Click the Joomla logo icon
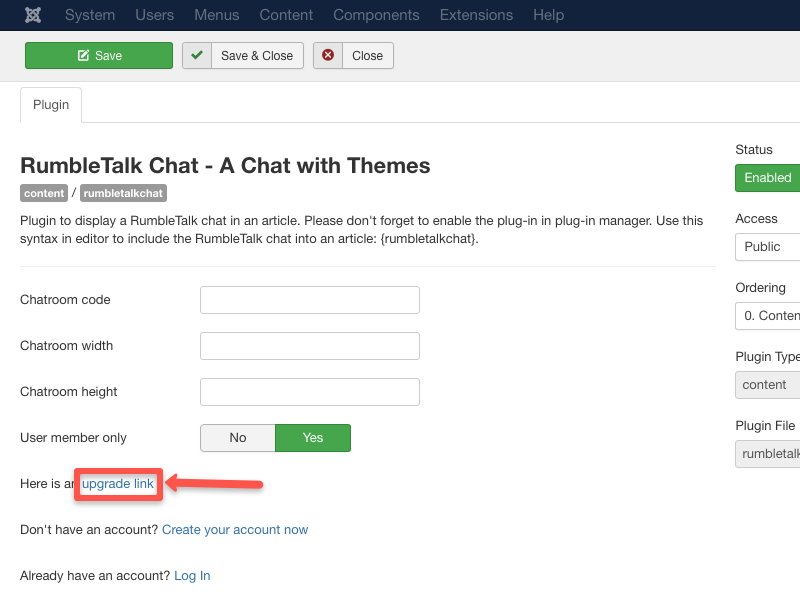This screenshot has height=600, width=800. (x=31, y=15)
